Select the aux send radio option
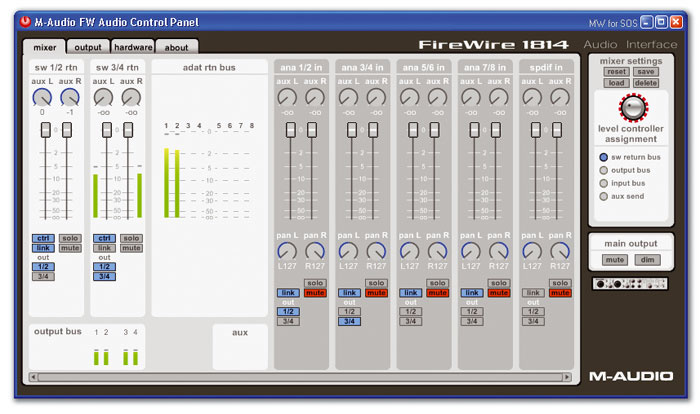The image size is (700, 414). (x=603, y=196)
